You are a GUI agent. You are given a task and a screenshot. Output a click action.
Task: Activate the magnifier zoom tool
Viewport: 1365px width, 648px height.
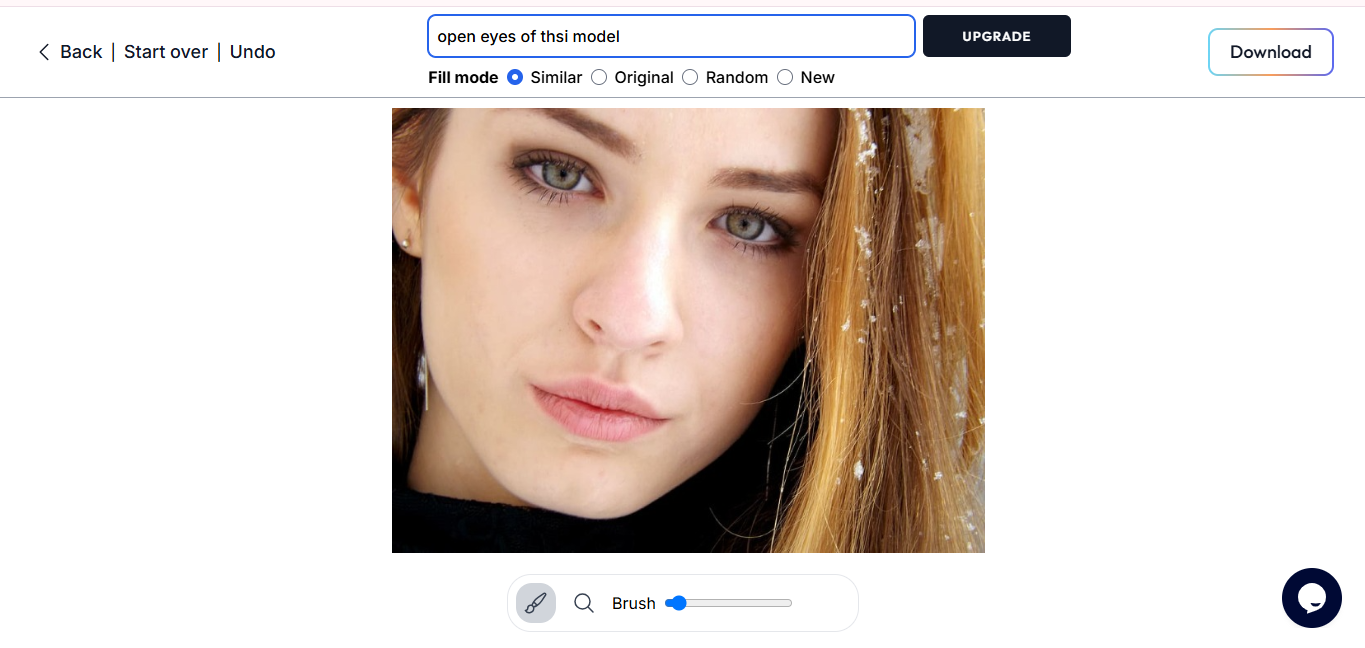[584, 603]
